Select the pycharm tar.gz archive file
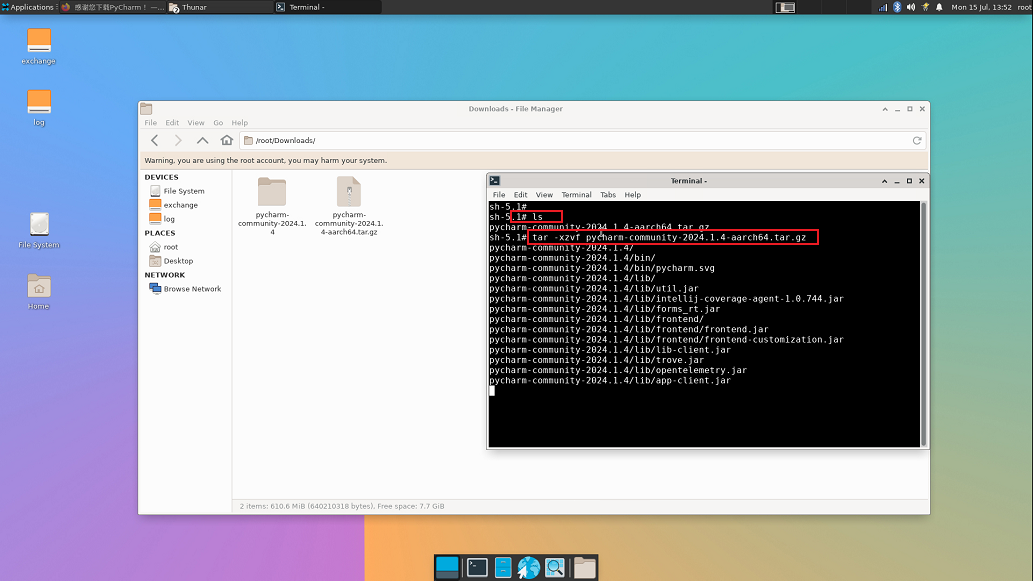This screenshot has height=581, width=1033. tap(348, 204)
